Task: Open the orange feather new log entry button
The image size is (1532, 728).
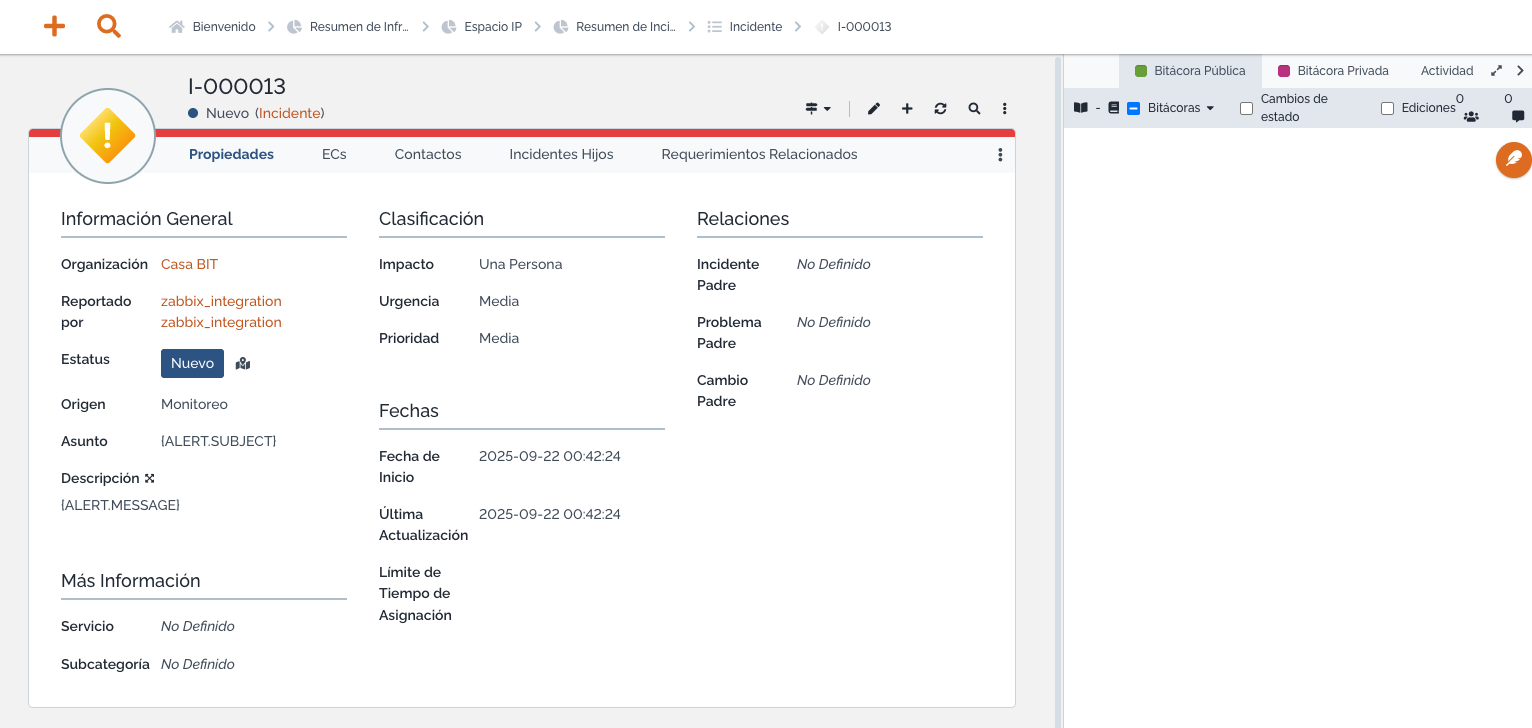Action: tap(1513, 160)
